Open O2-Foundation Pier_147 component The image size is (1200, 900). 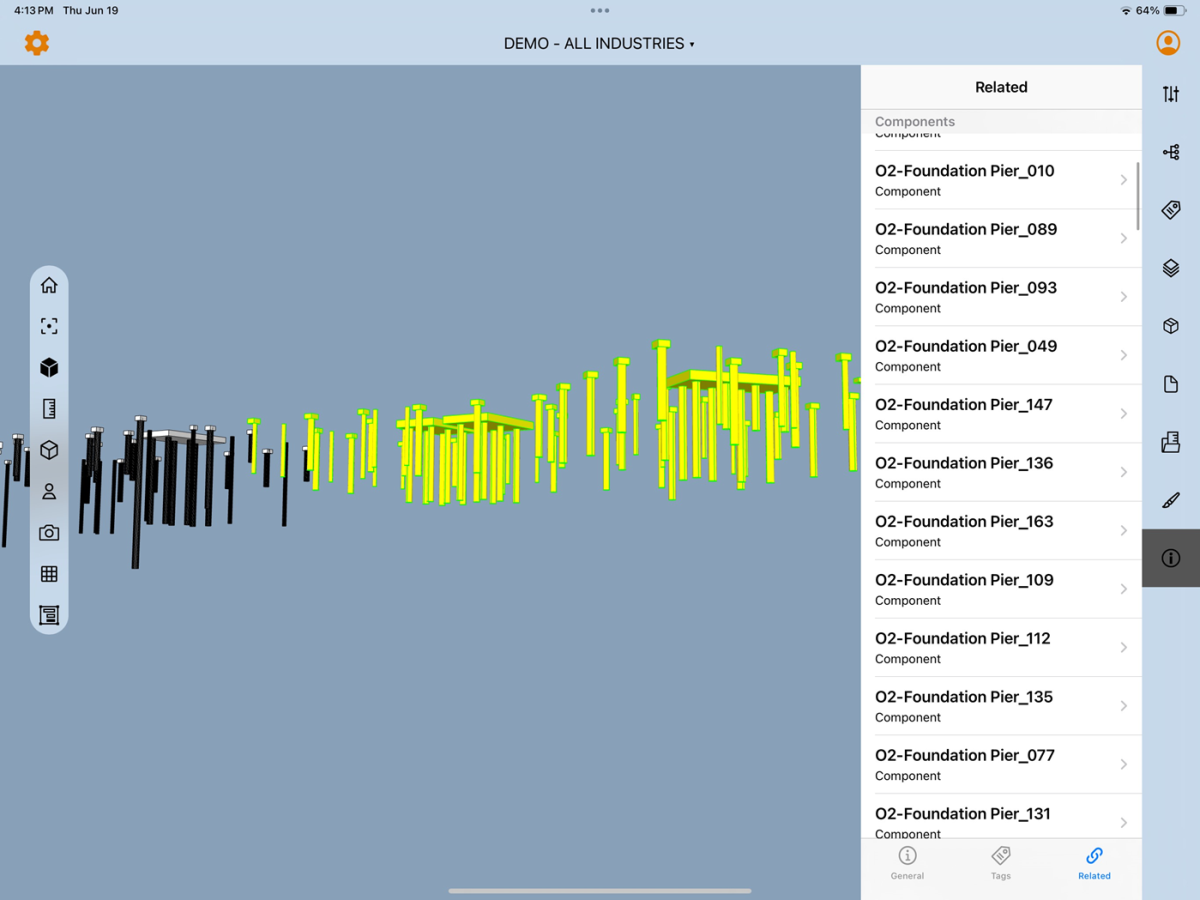(1001, 414)
